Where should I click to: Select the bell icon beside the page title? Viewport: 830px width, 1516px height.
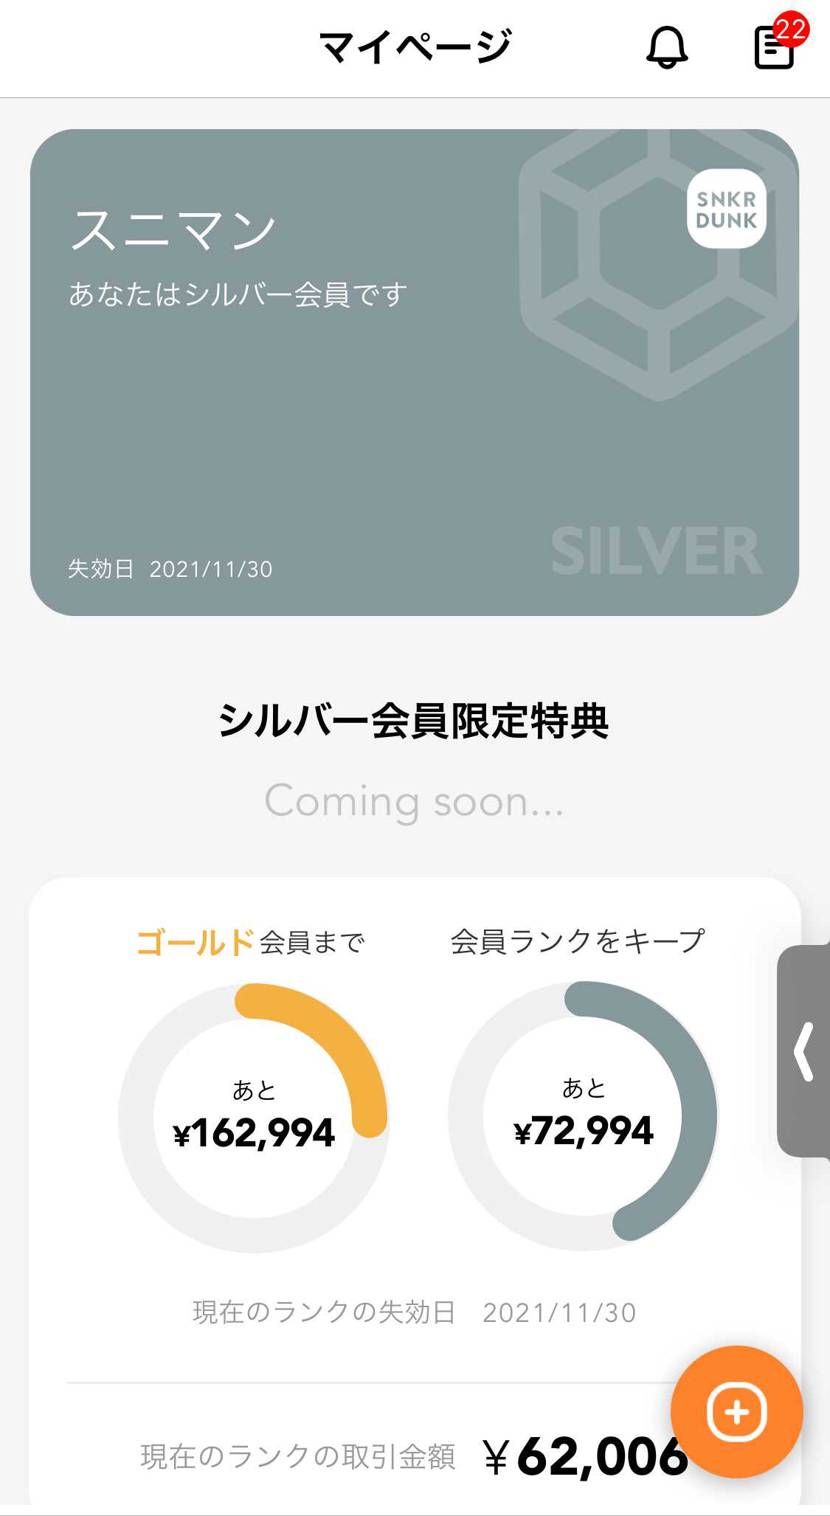click(668, 47)
